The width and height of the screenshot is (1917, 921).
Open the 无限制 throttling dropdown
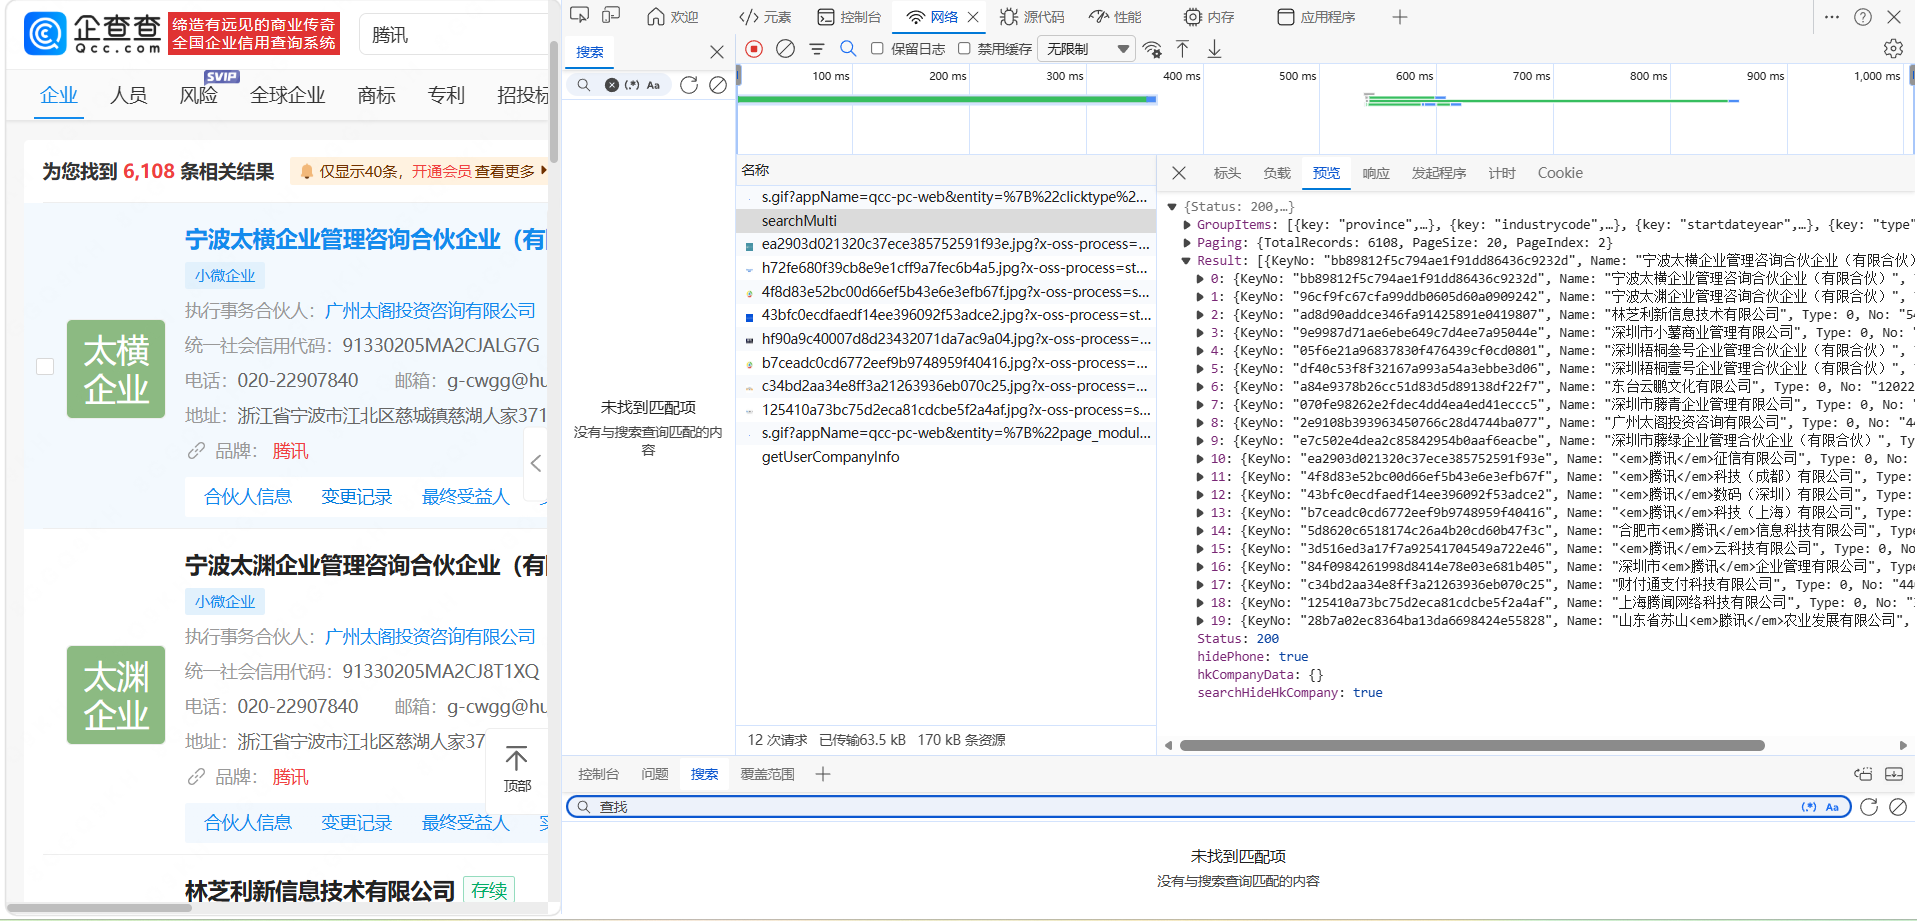(x=1085, y=49)
